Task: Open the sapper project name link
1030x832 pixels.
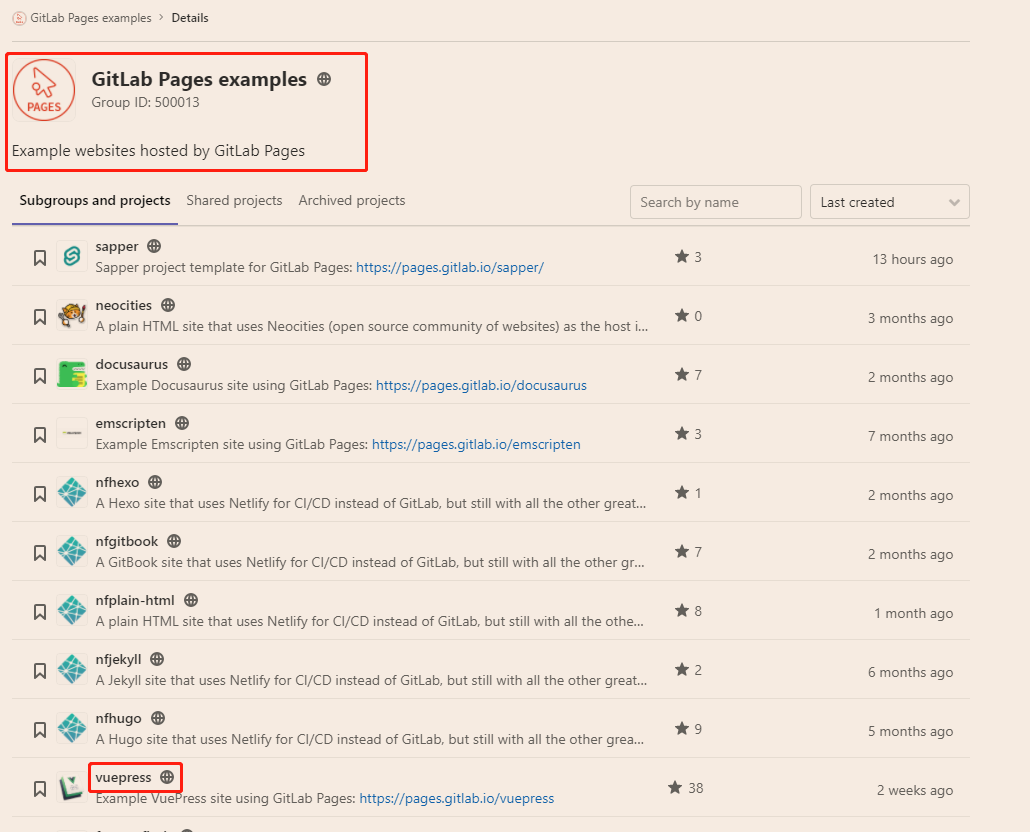Action: coord(117,246)
